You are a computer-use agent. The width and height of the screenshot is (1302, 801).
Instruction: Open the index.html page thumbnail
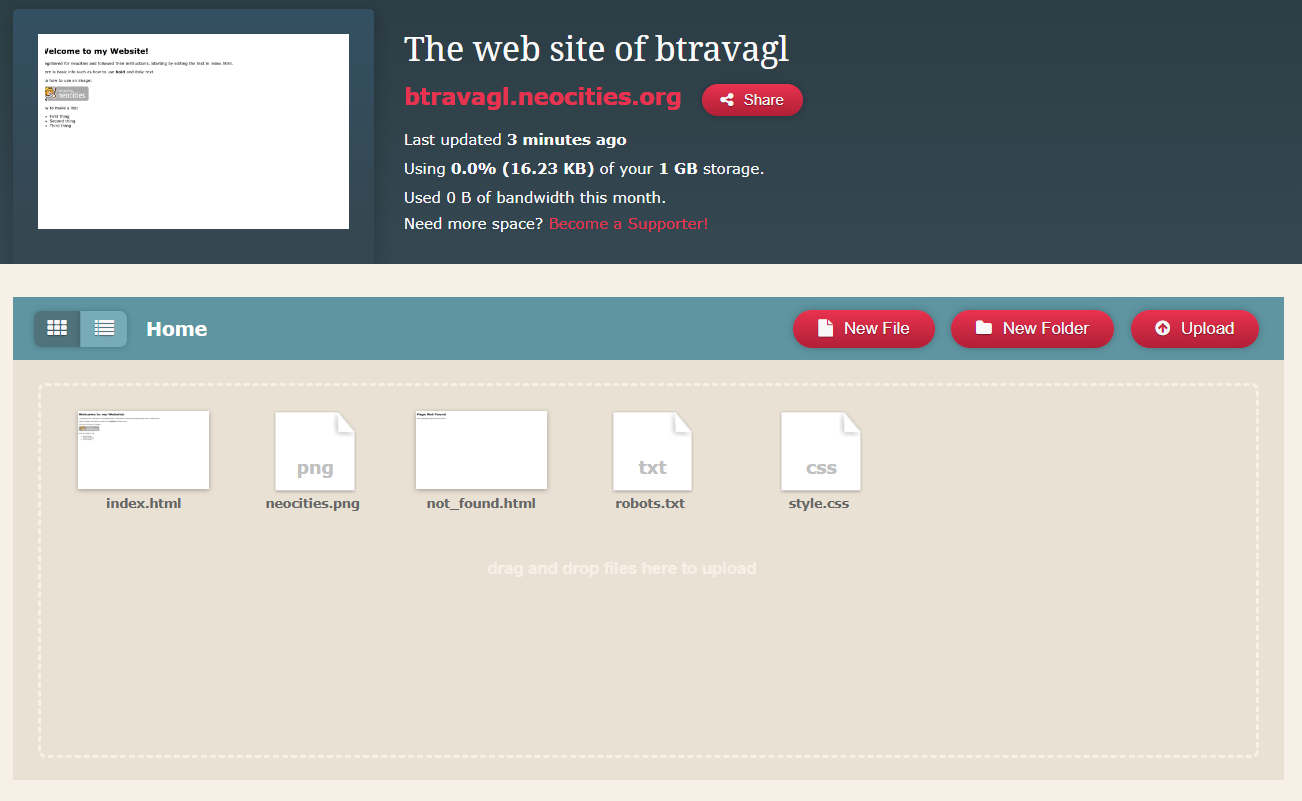(143, 449)
